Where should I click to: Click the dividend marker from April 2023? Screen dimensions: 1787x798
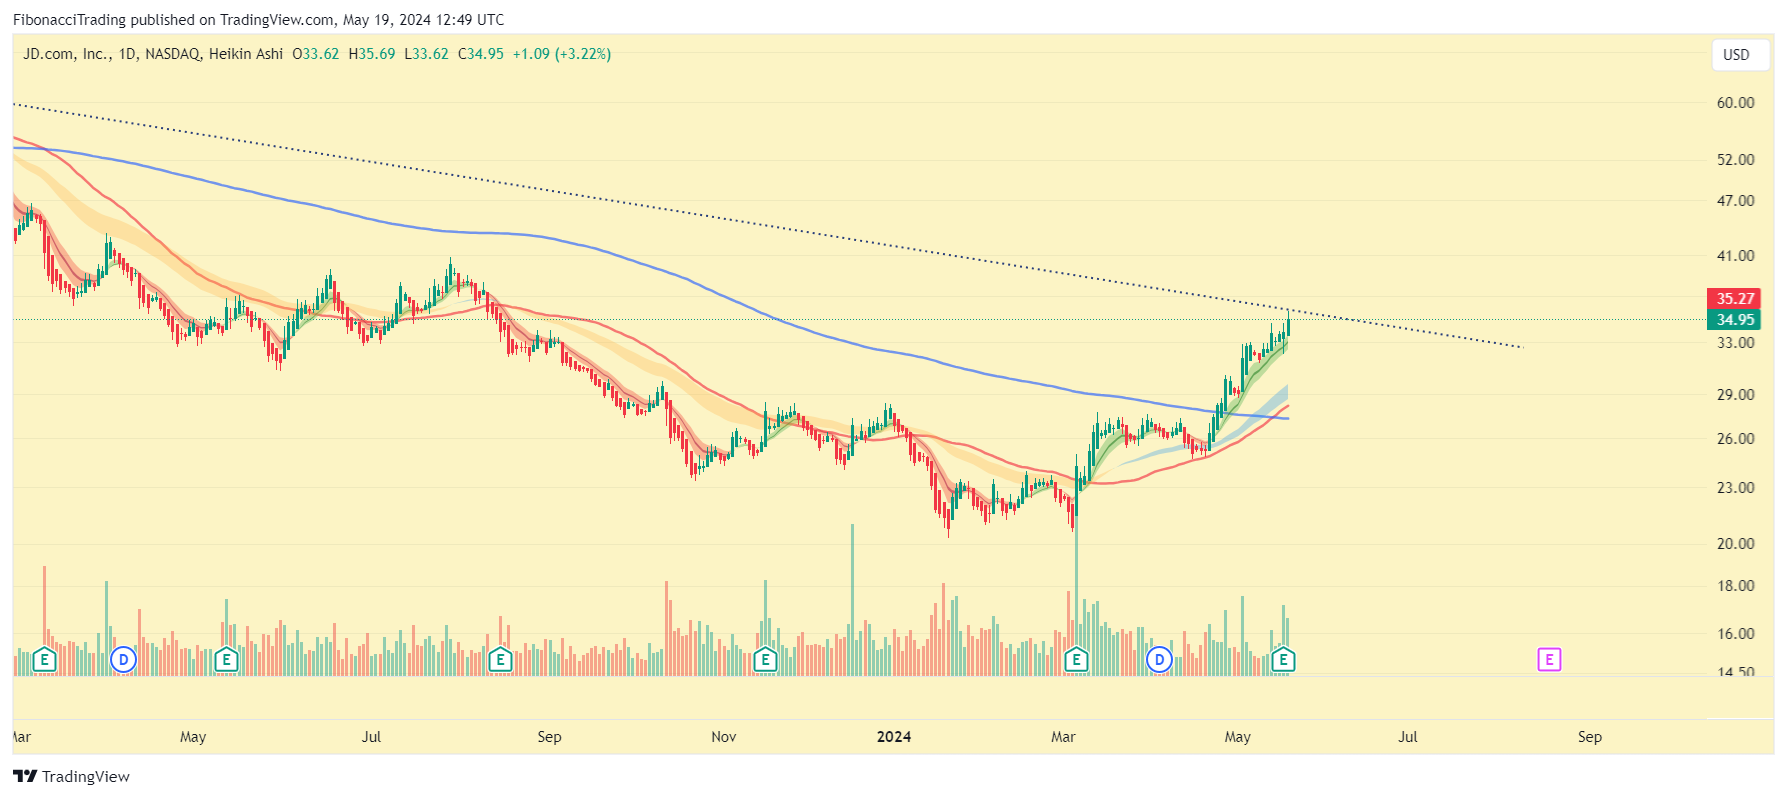pos(123,659)
